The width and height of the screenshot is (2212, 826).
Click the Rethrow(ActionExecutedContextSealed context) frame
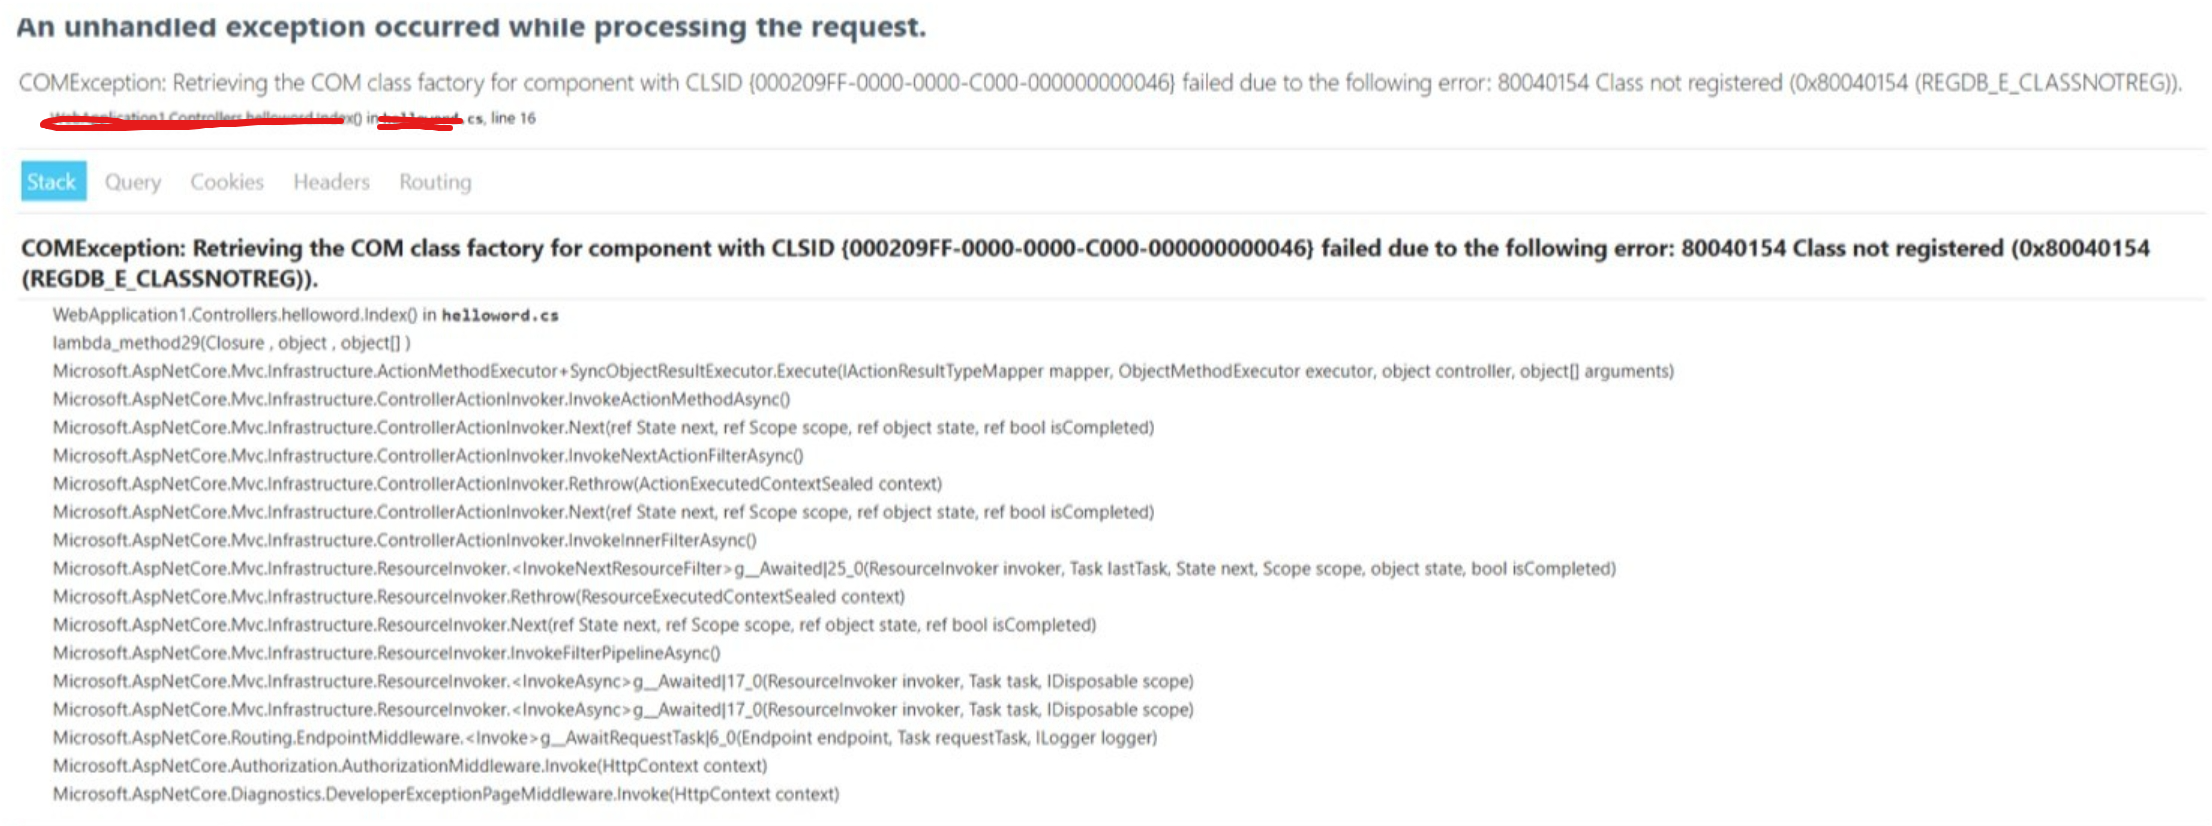[497, 484]
